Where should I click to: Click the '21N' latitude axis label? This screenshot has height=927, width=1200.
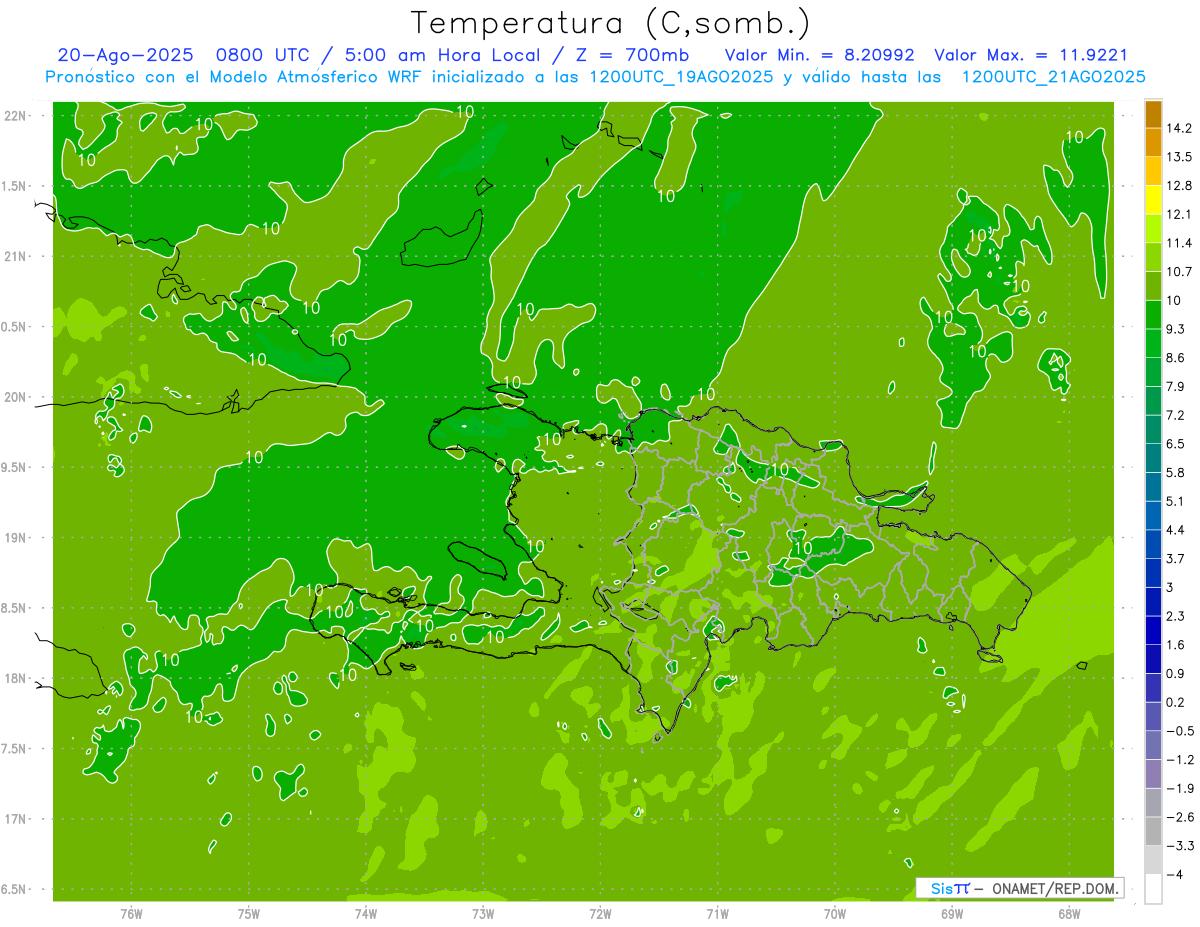click(x=15, y=256)
